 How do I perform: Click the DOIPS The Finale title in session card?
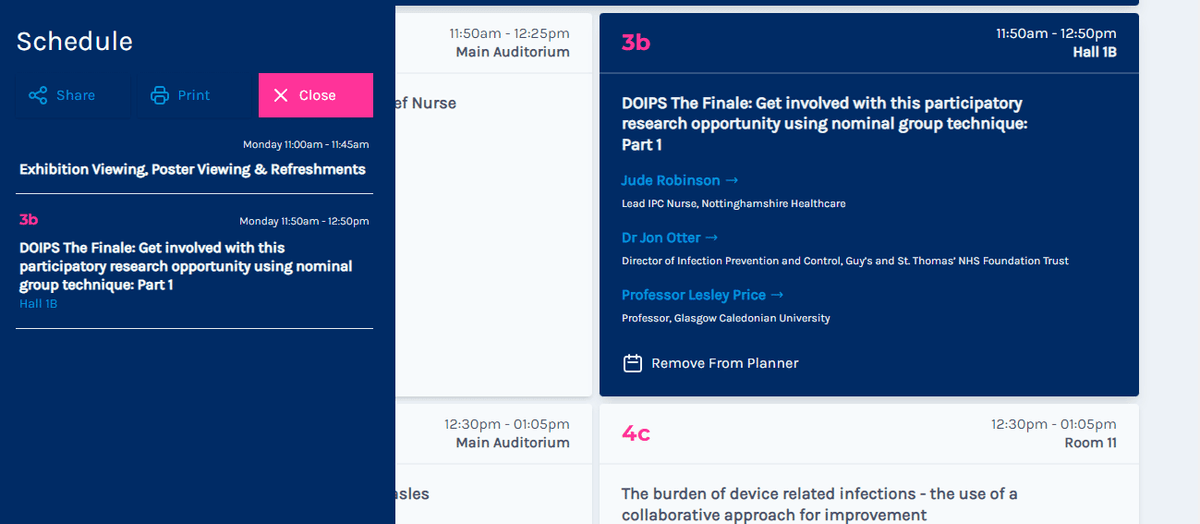click(824, 123)
